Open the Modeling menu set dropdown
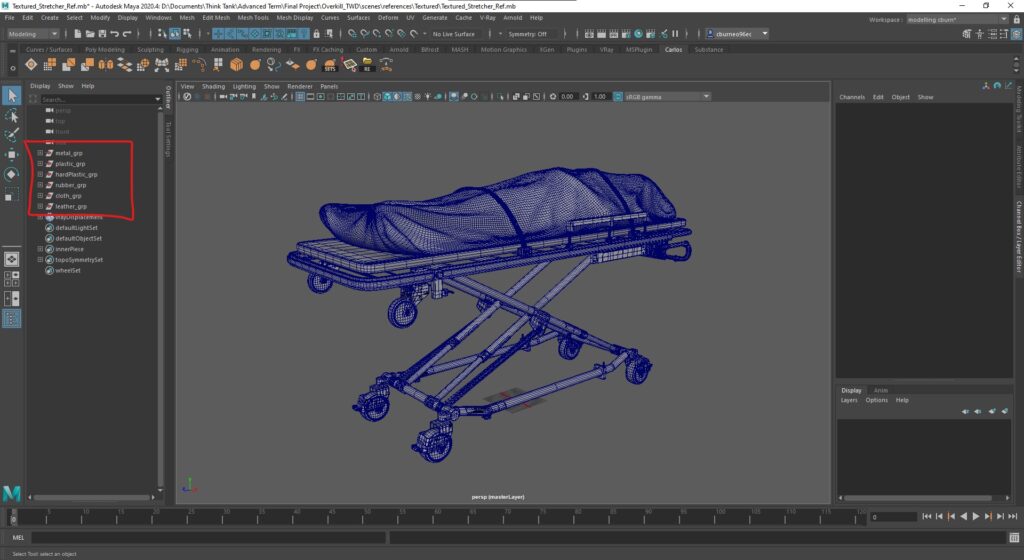 (33, 33)
